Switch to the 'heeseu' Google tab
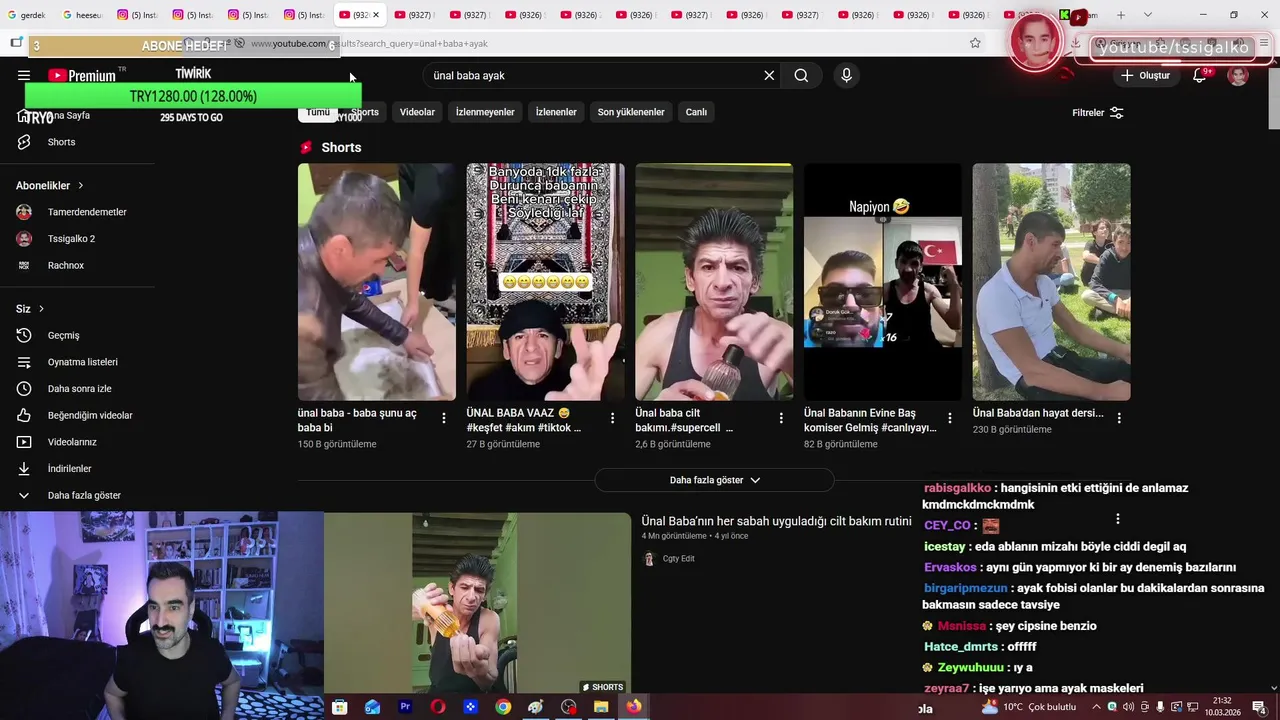 (x=82, y=15)
